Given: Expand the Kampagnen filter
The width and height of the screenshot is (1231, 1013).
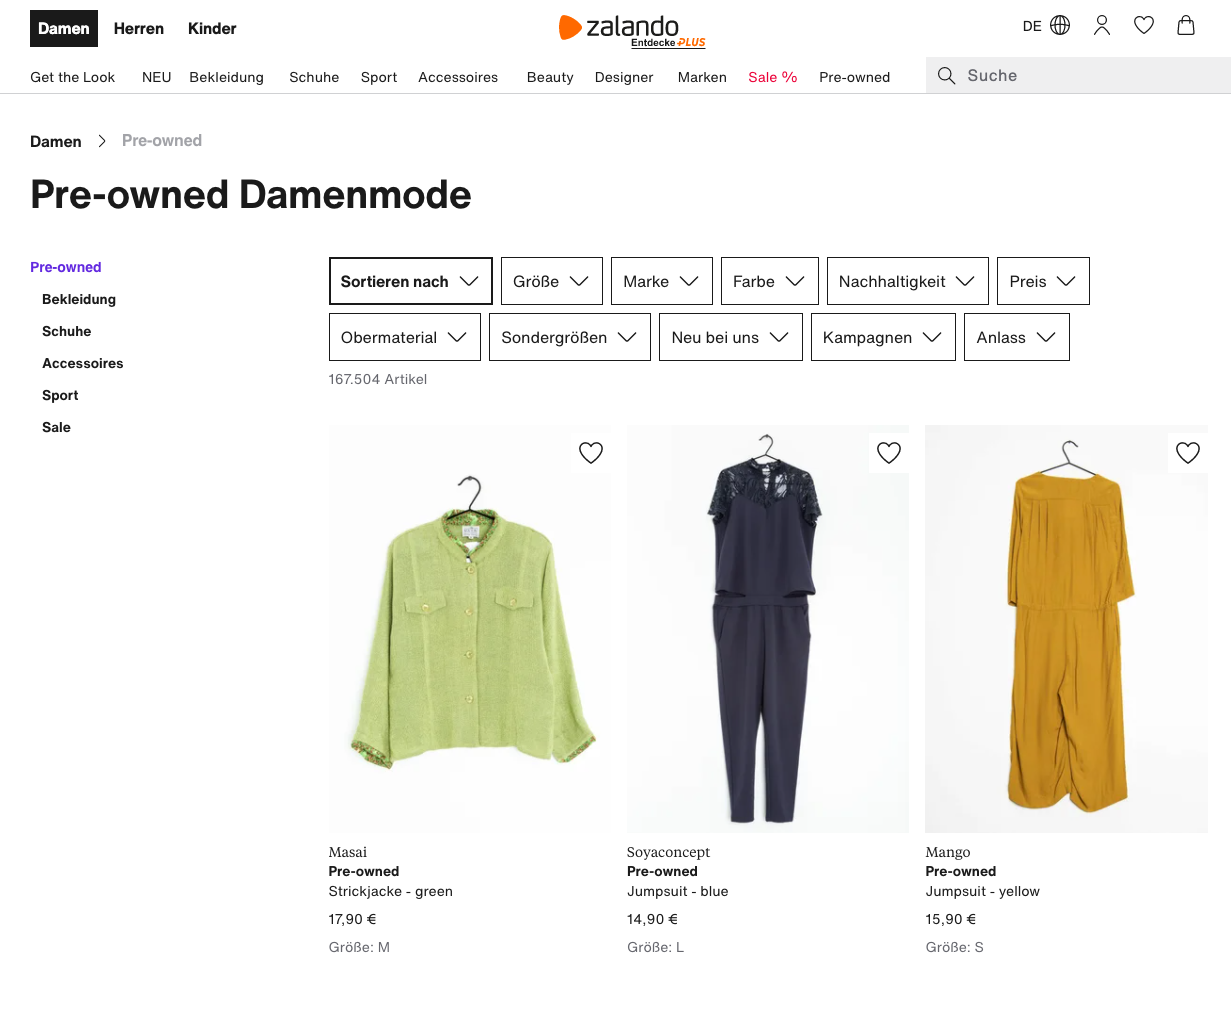Looking at the screenshot, I should 883,337.
